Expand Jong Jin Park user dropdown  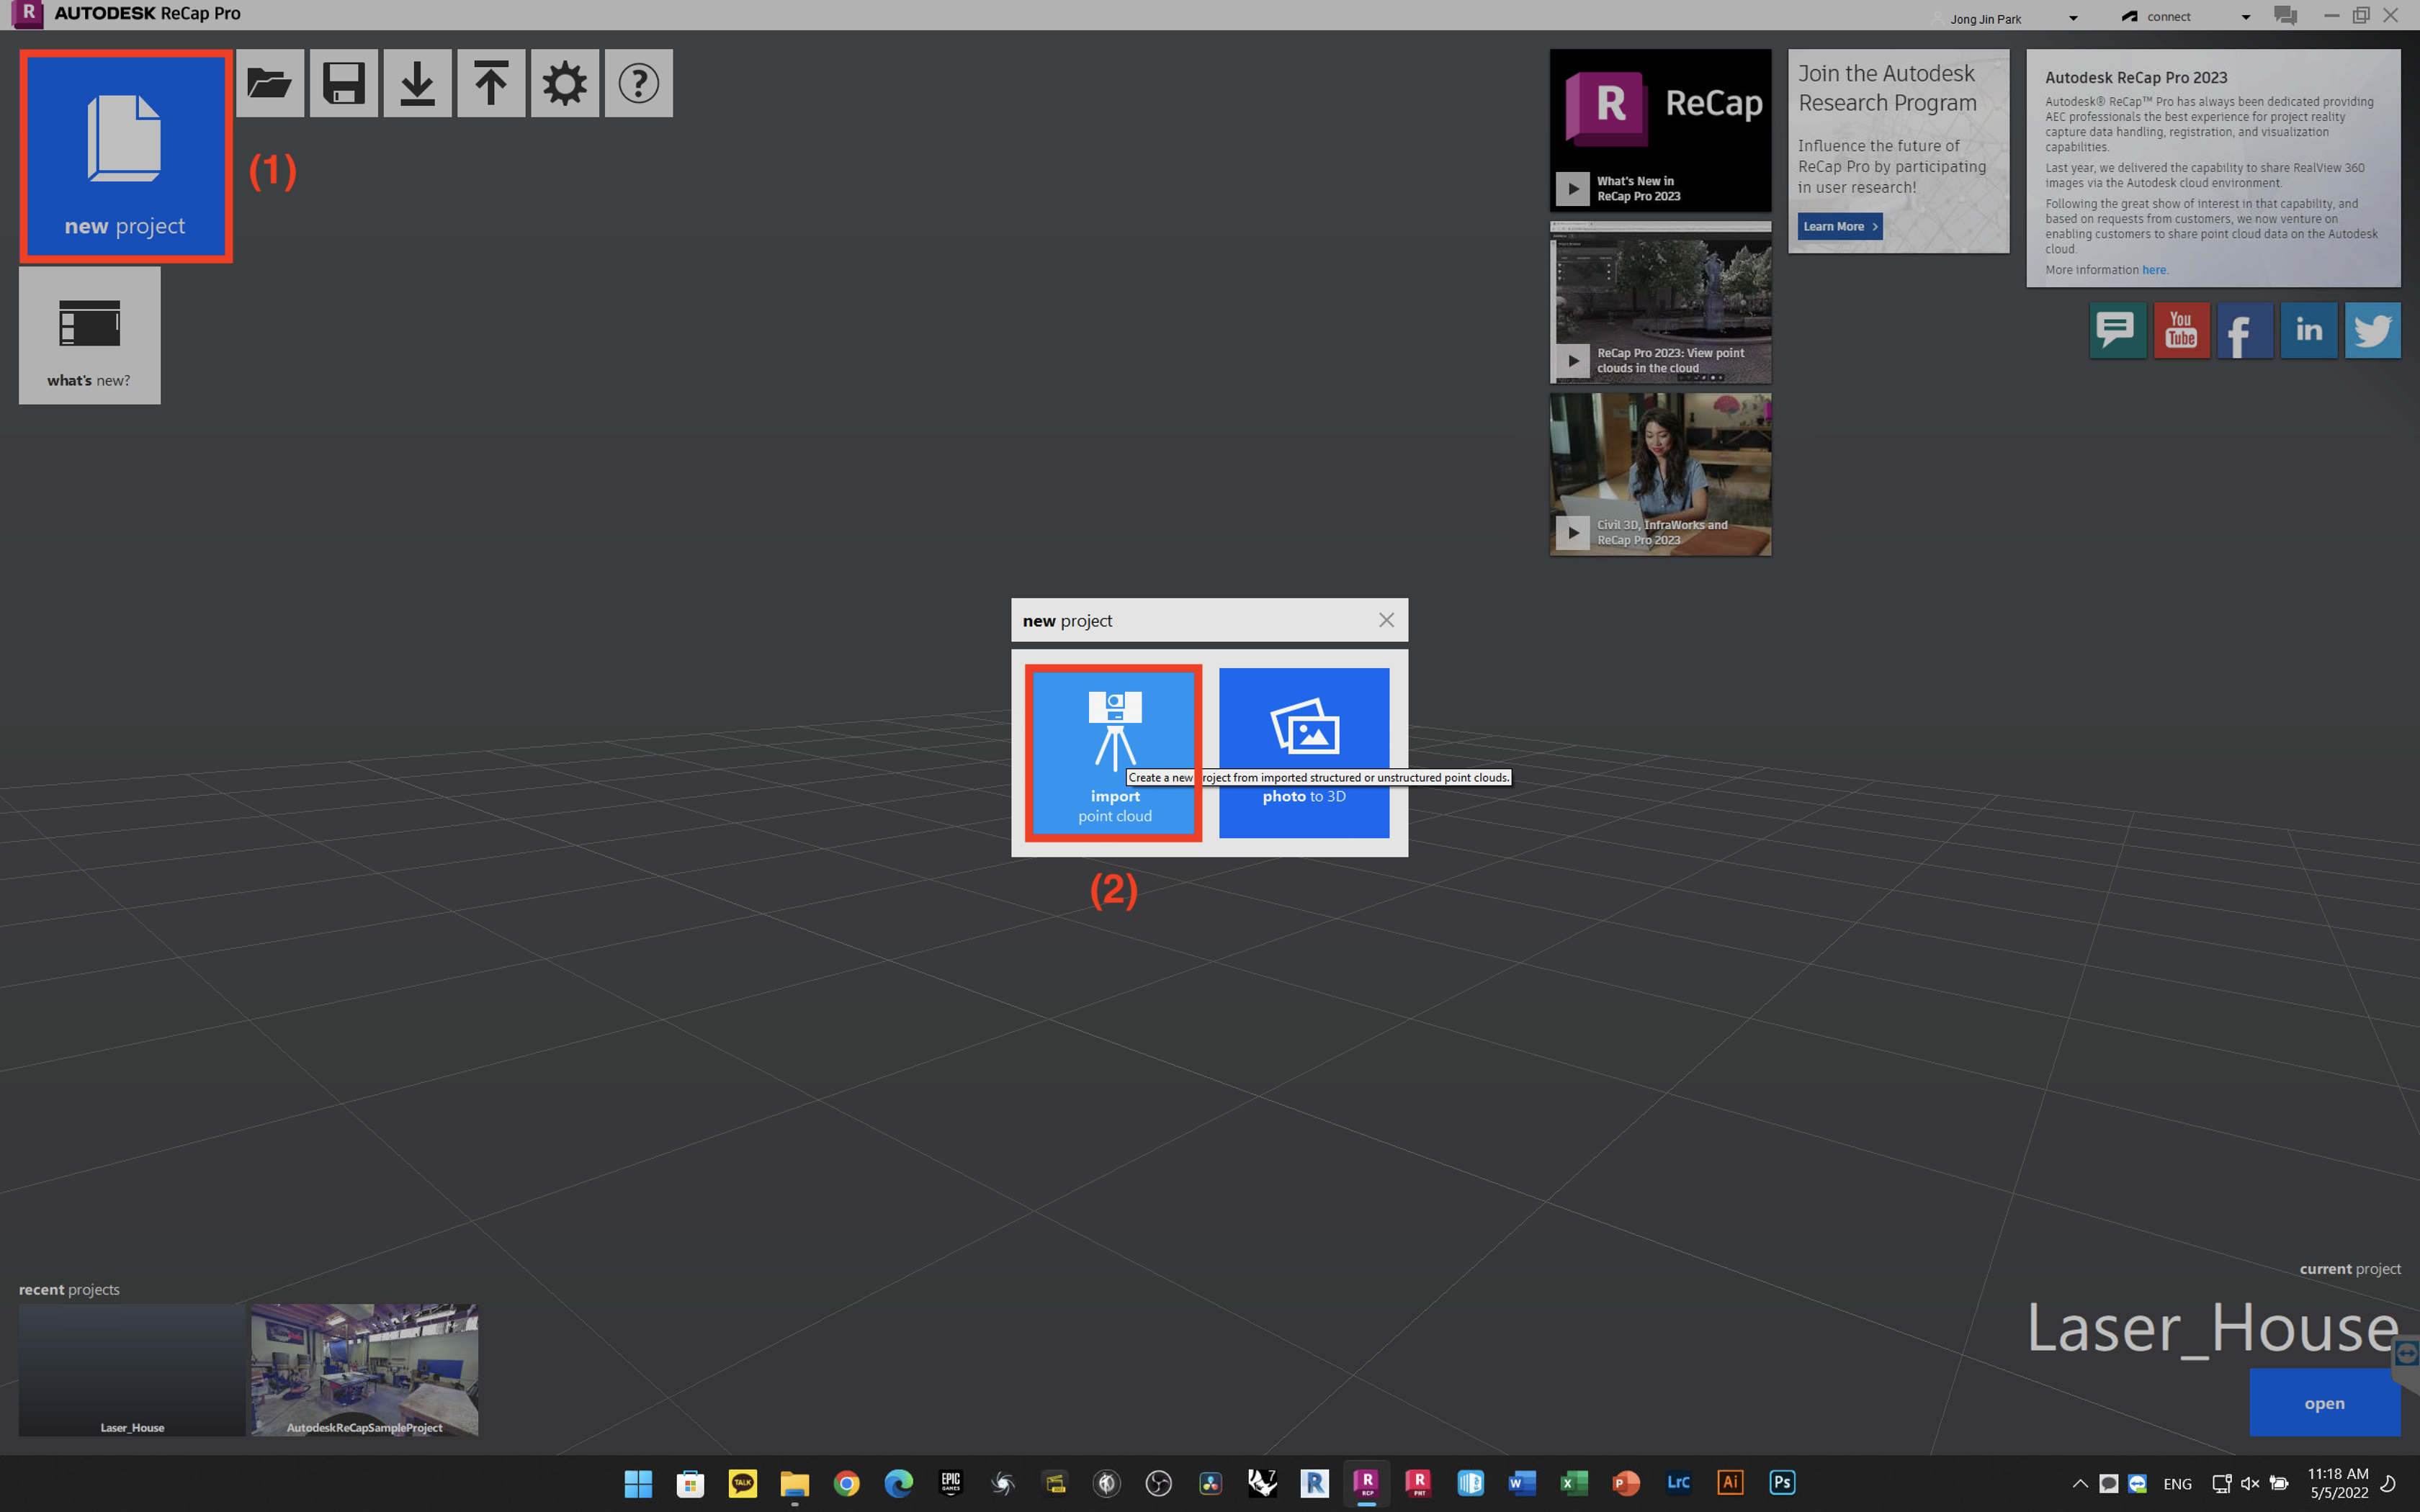click(2073, 18)
